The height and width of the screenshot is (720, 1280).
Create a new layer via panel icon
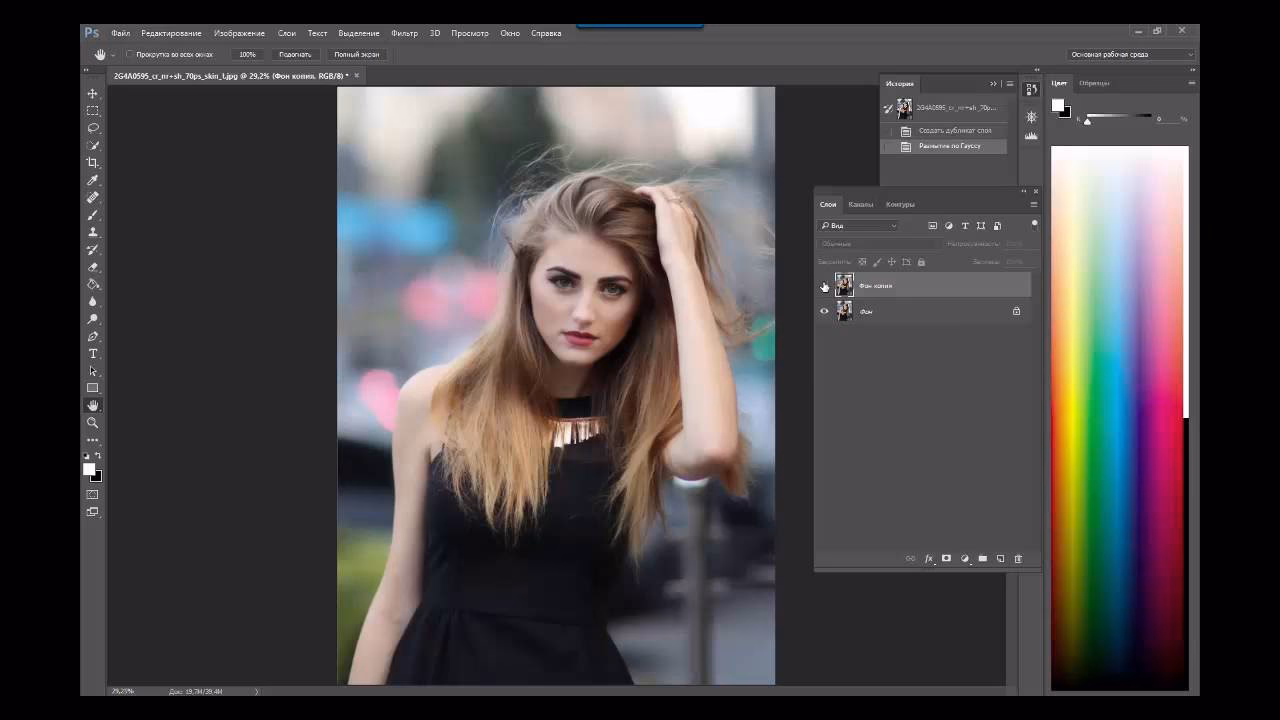click(x=1000, y=558)
